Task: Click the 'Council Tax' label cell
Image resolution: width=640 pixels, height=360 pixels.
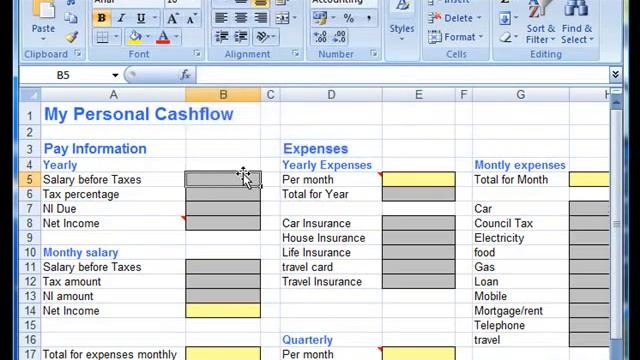Action: point(504,224)
